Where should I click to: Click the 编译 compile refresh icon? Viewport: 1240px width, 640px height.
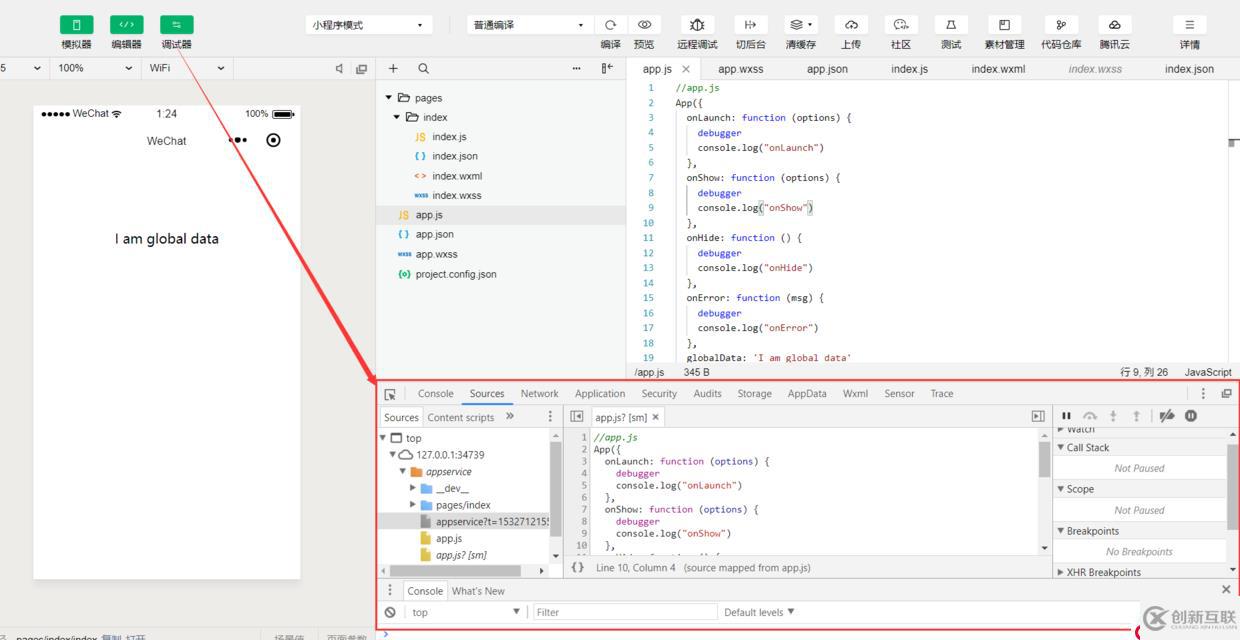click(610, 25)
